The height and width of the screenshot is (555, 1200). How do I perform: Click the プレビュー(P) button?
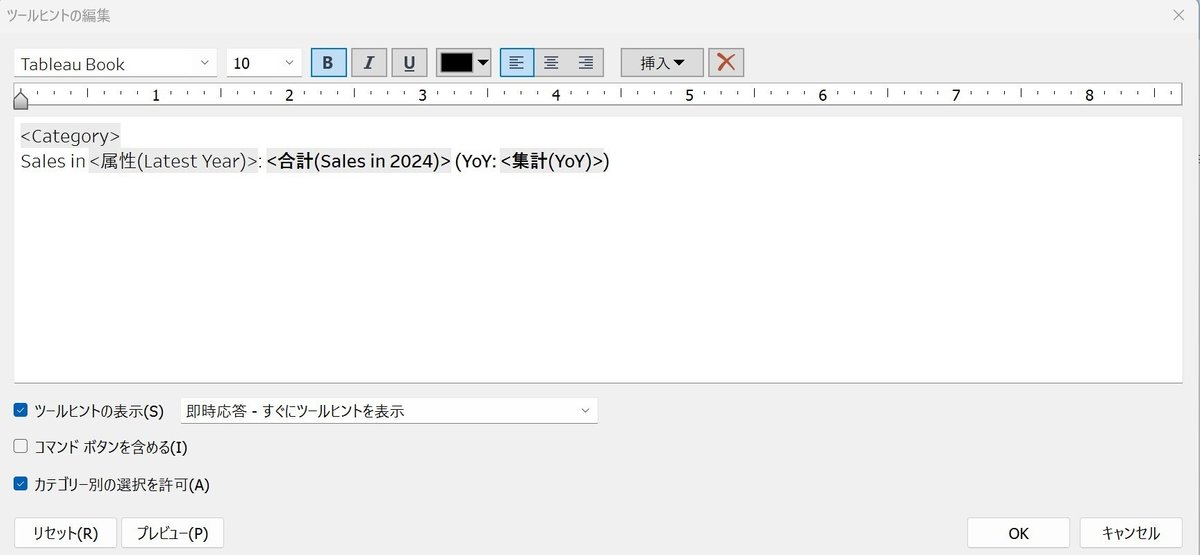tap(172, 533)
